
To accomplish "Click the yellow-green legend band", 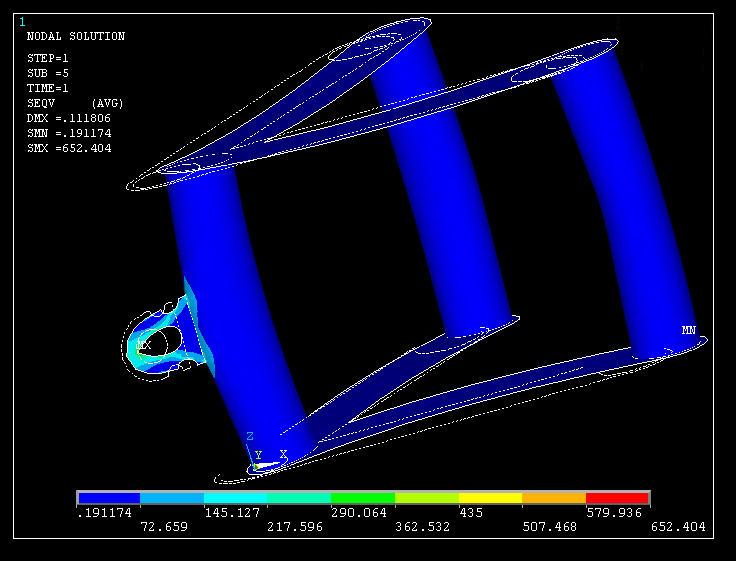I will [x=427, y=498].
